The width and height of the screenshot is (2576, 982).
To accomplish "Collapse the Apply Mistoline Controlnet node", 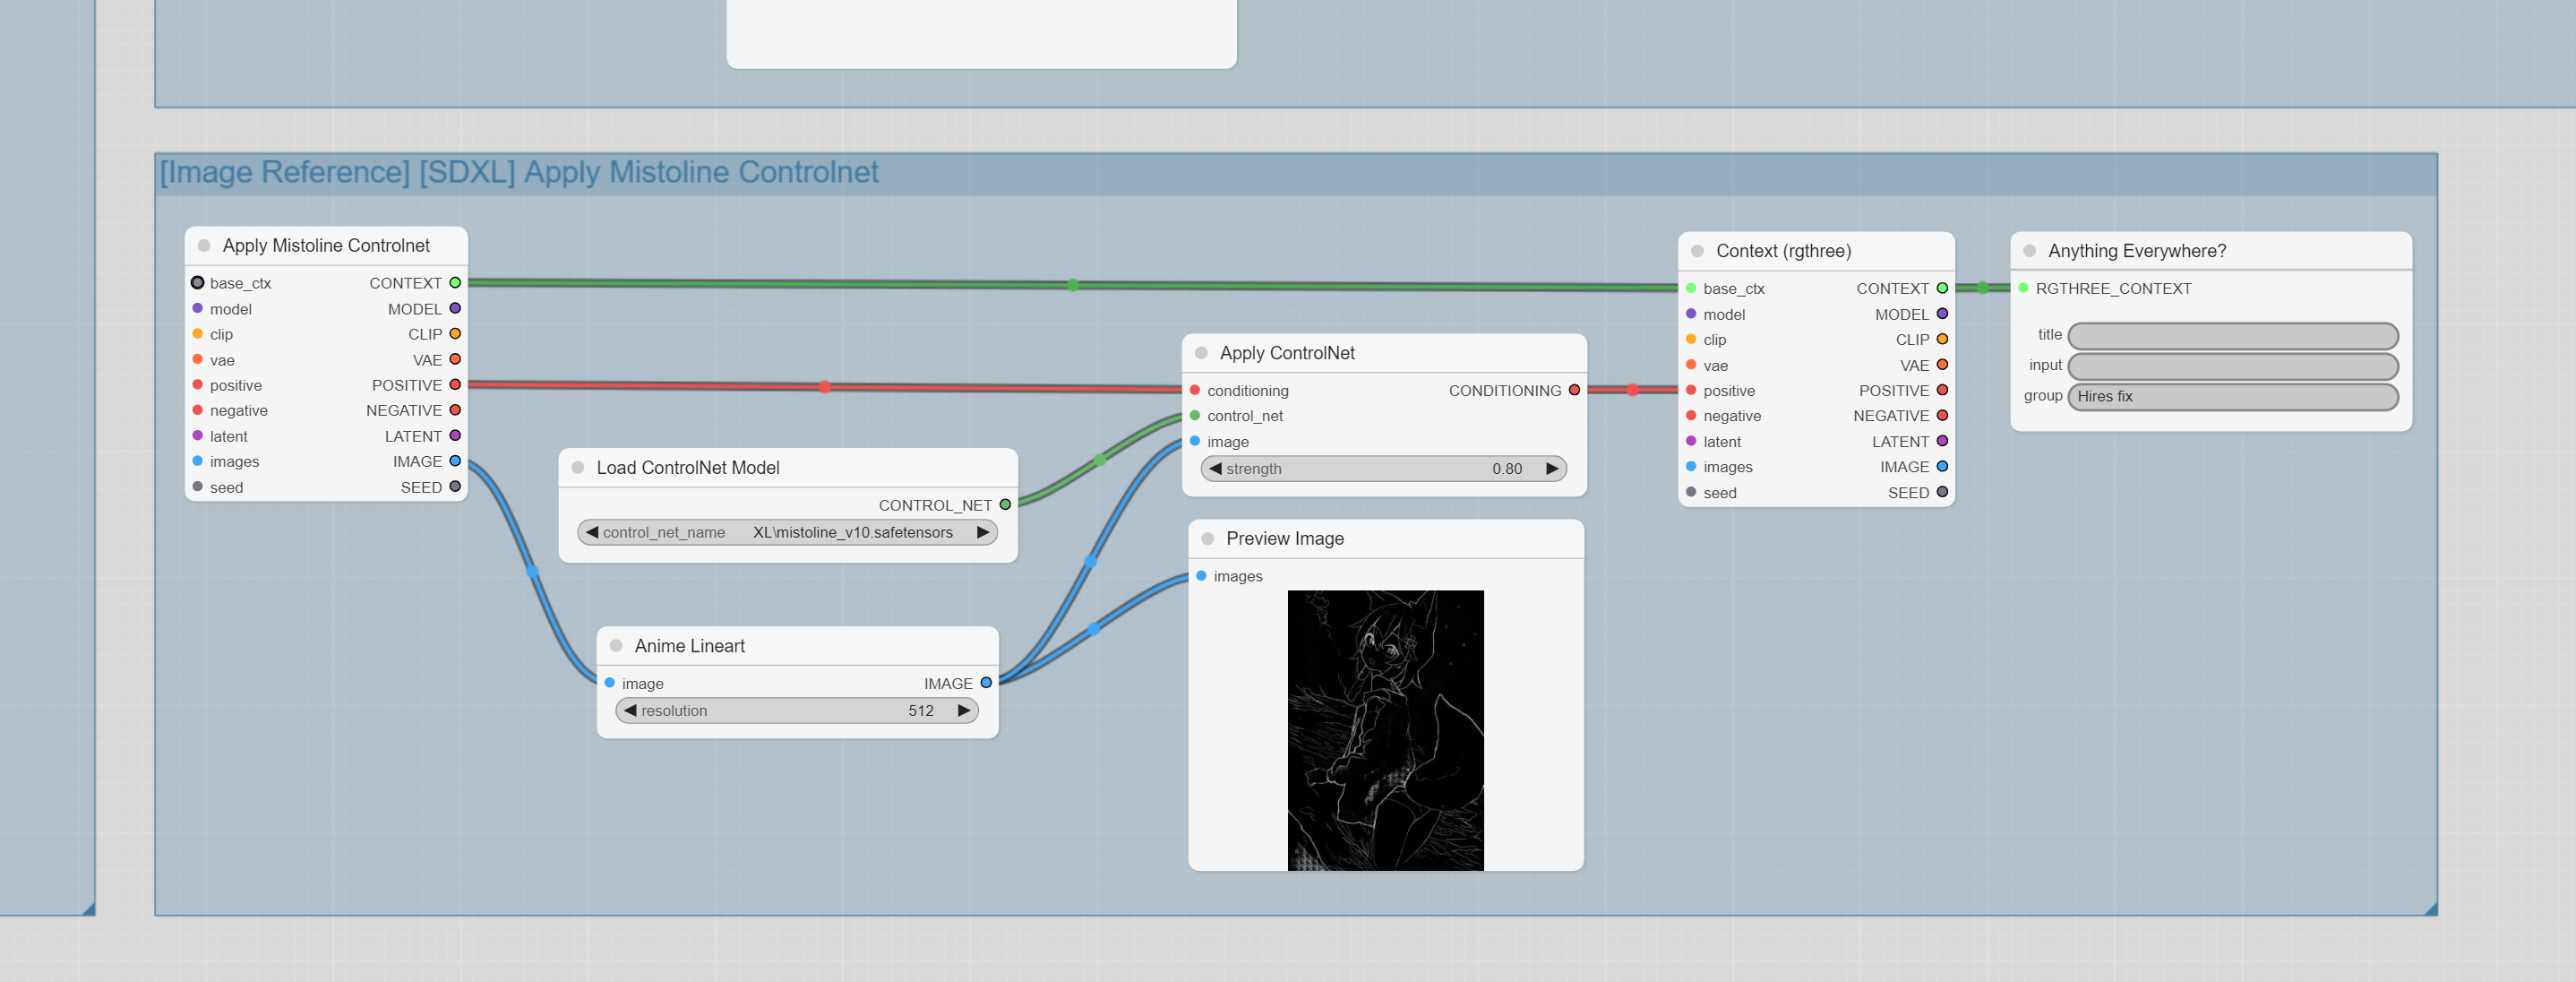I will [x=204, y=246].
